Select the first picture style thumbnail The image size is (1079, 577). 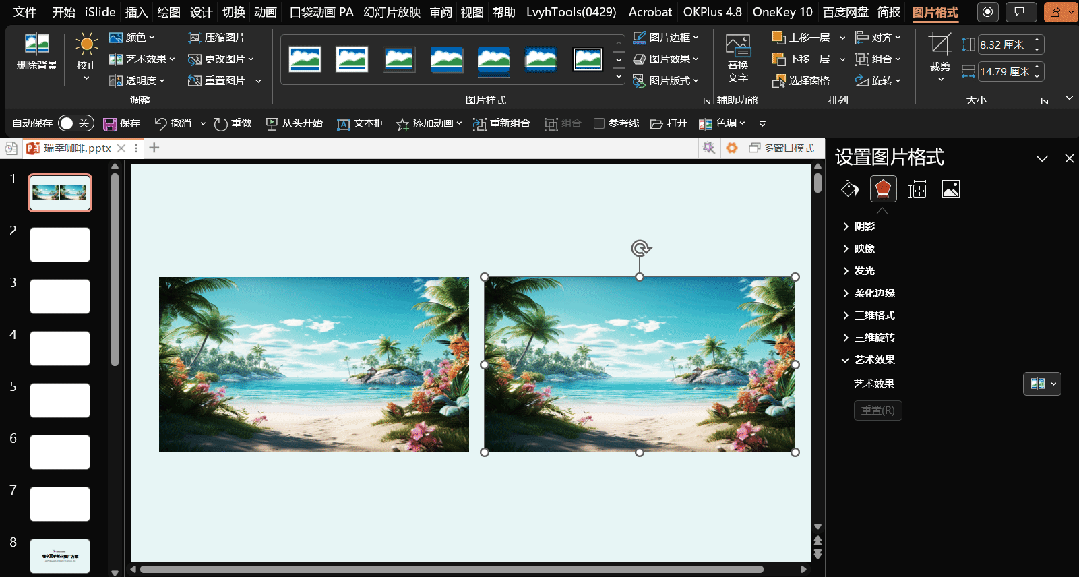[x=304, y=59]
